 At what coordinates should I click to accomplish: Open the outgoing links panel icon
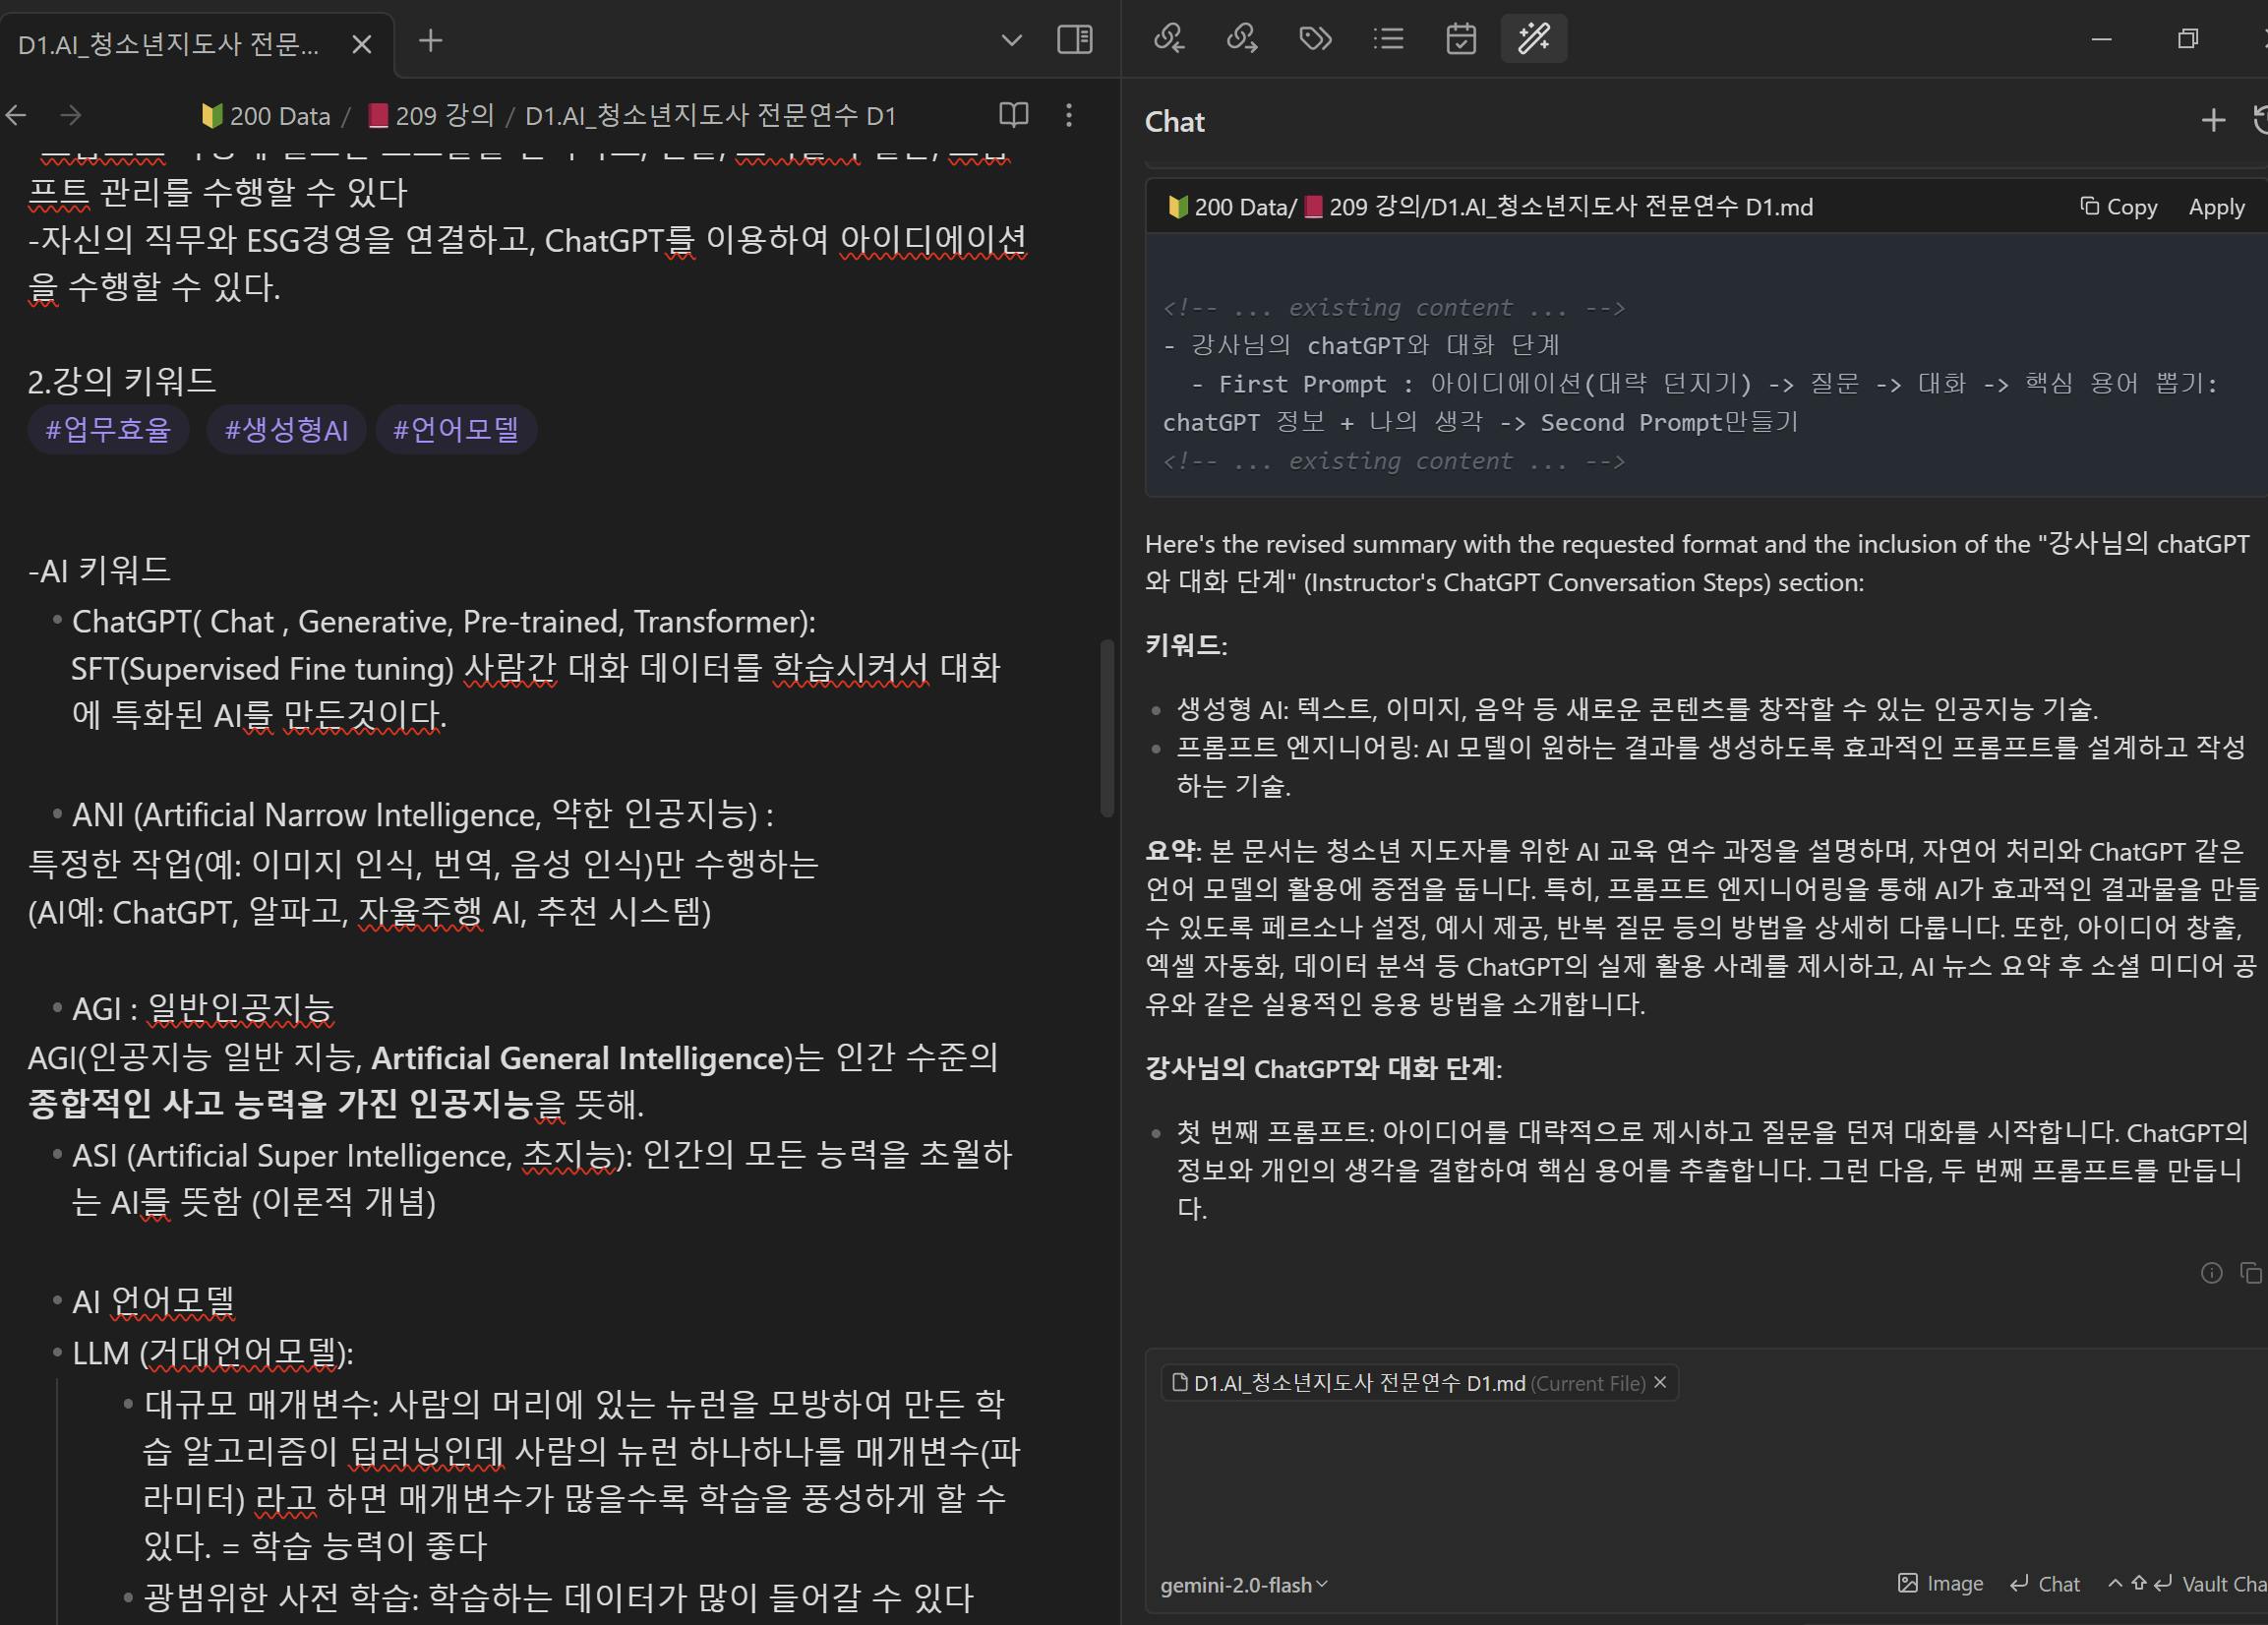[x=1242, y=39]
